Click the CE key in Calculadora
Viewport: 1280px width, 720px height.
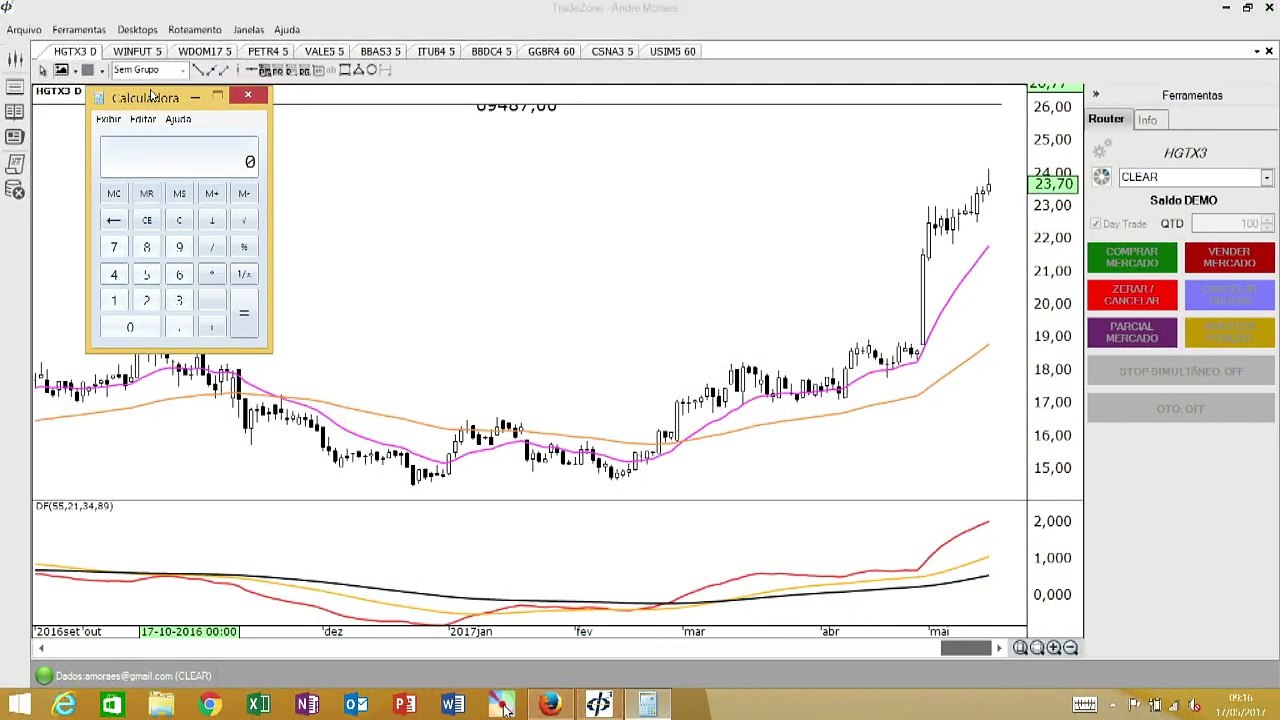coord(147,221)
